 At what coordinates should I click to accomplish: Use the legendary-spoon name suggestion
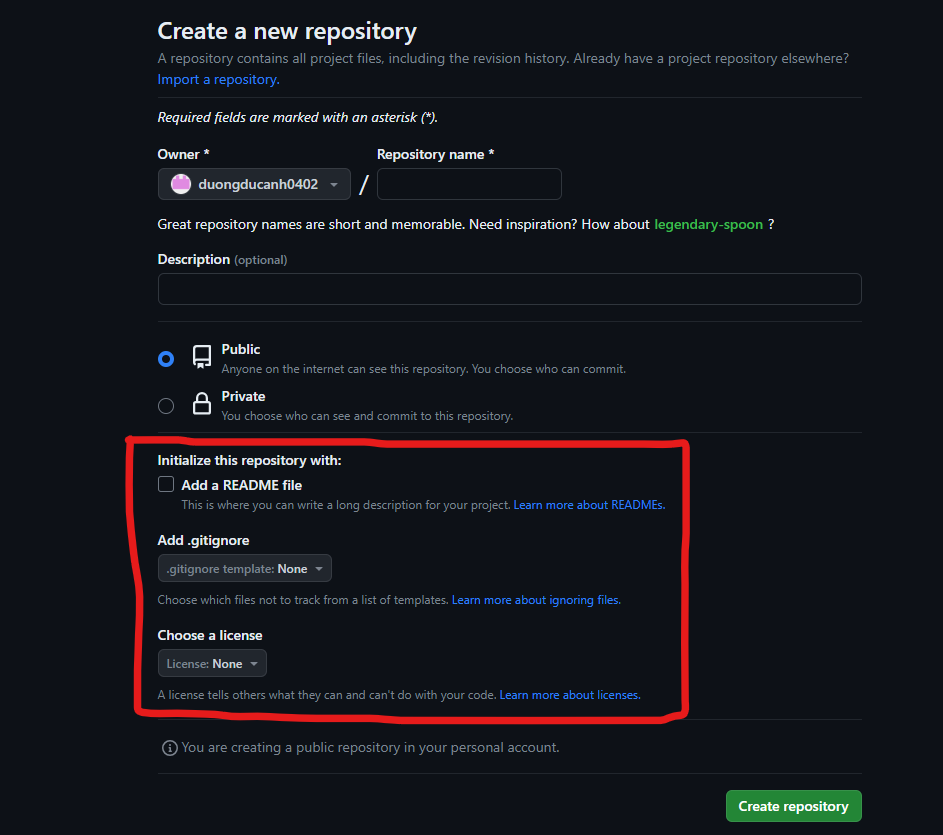[708, 224]
